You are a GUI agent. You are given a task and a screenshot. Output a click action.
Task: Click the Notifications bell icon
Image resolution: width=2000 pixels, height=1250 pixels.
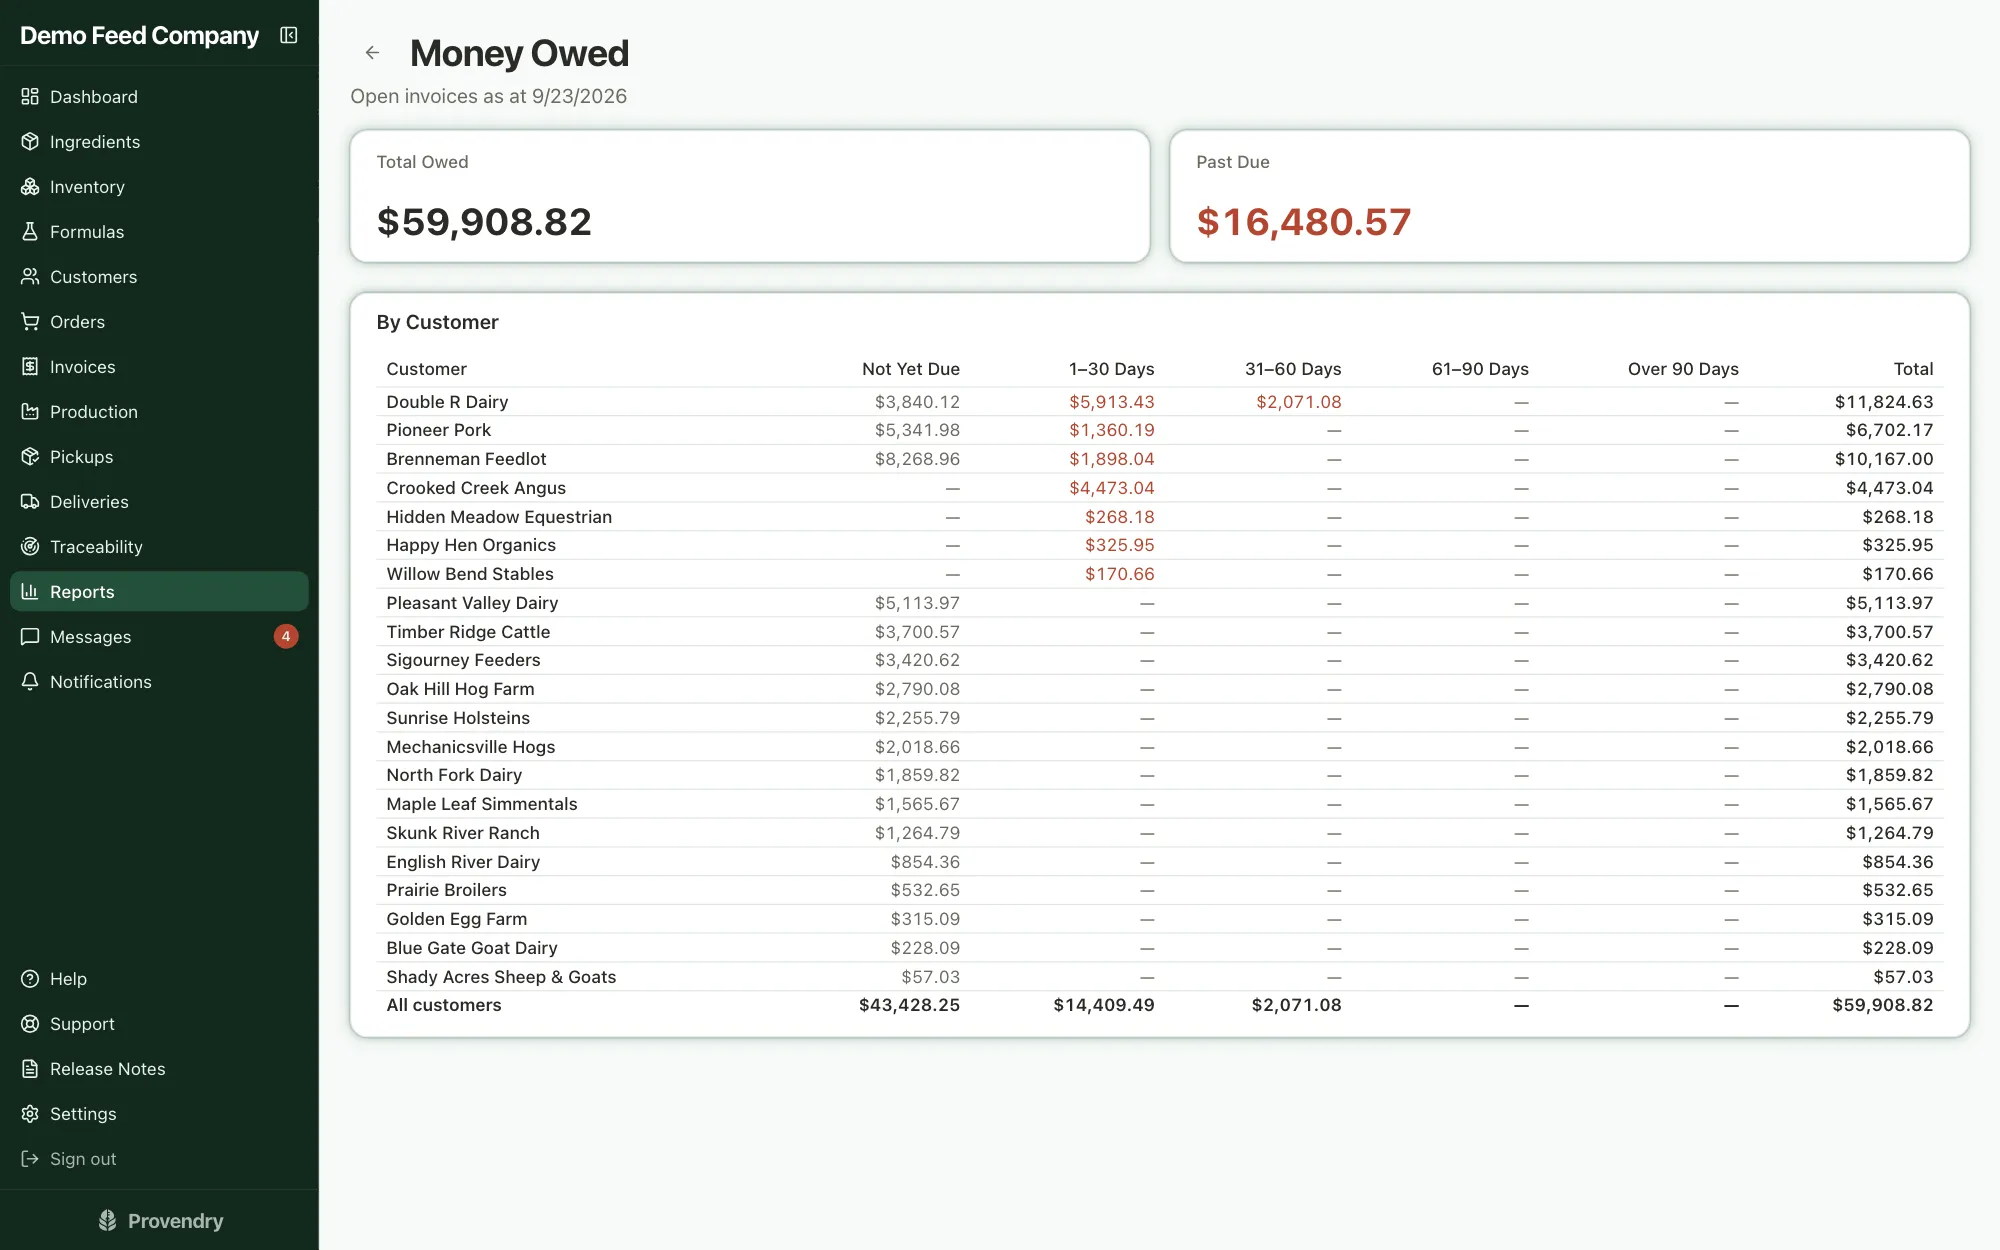point(30,682)
